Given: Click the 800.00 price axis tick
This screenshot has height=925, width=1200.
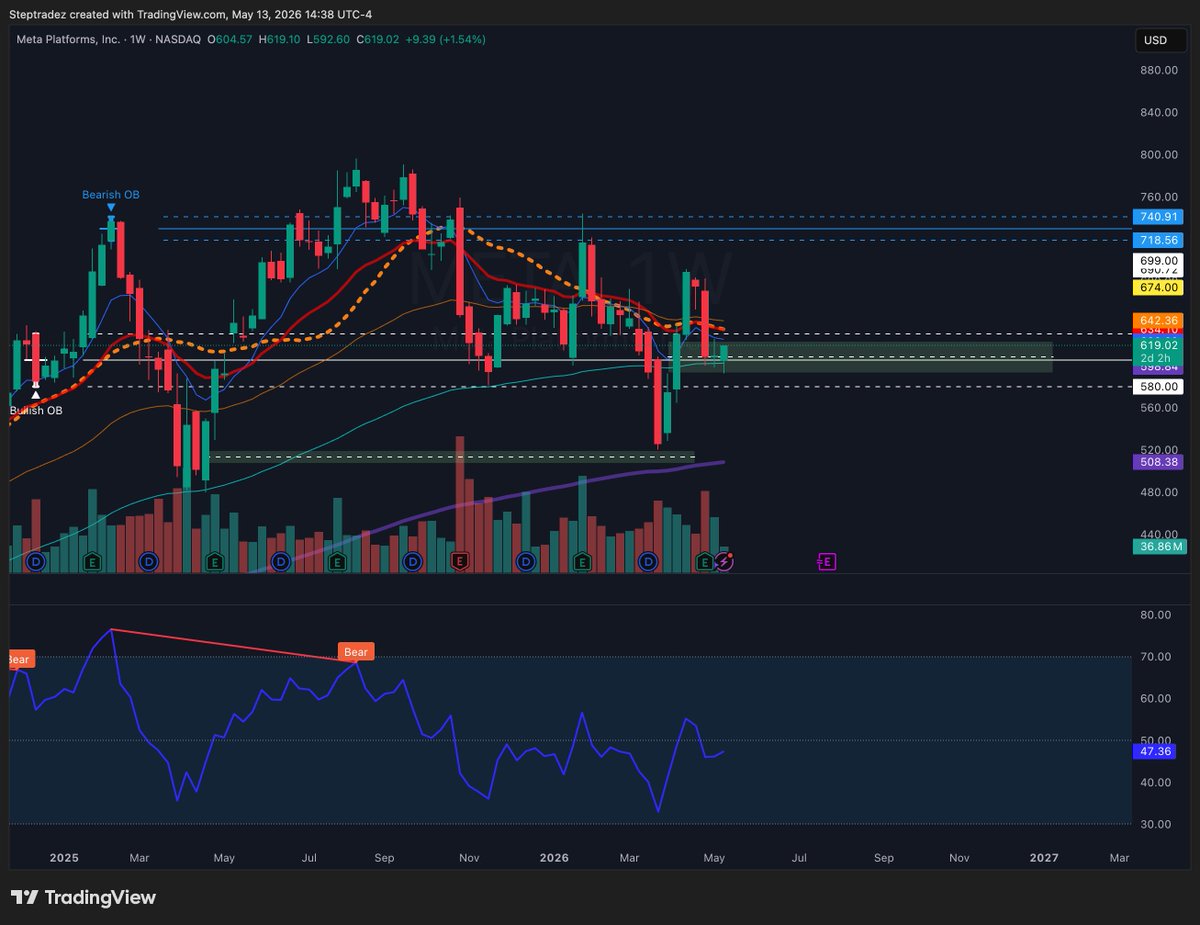Looking at the screenshot, I should [1159, 155].
